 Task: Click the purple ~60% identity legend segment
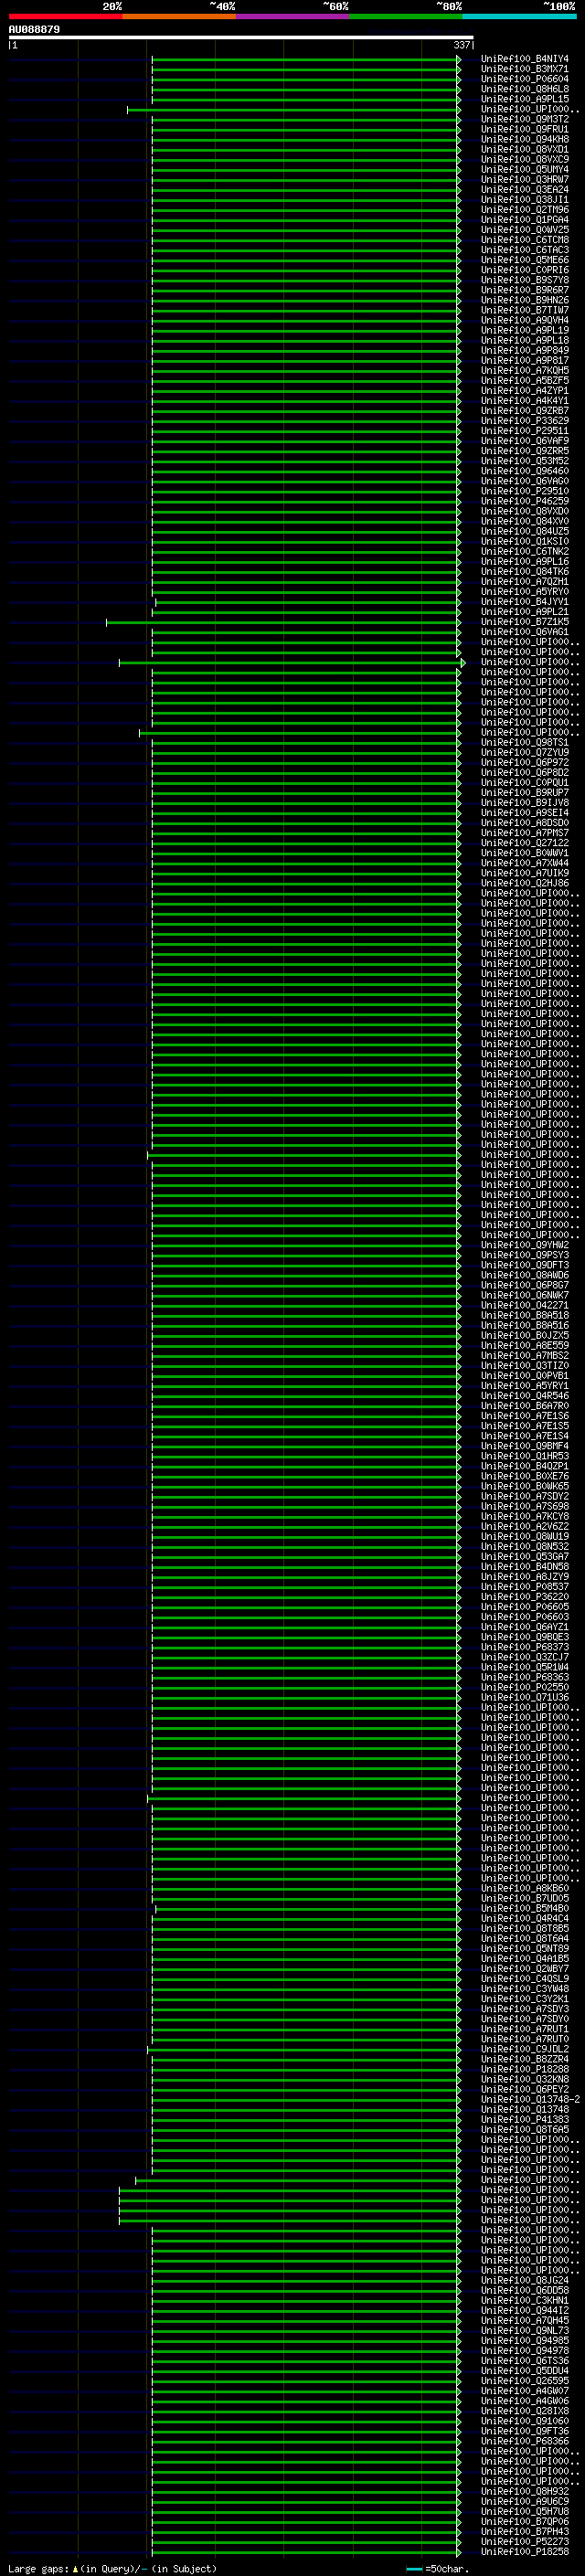pyautogui.click(x=292, y=16)
